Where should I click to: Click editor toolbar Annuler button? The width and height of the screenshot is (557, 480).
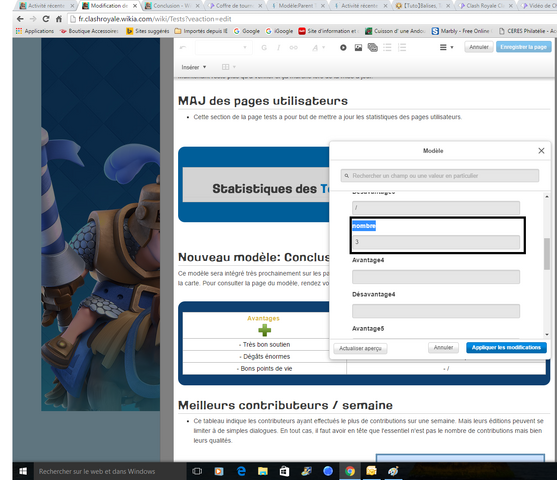478,47
